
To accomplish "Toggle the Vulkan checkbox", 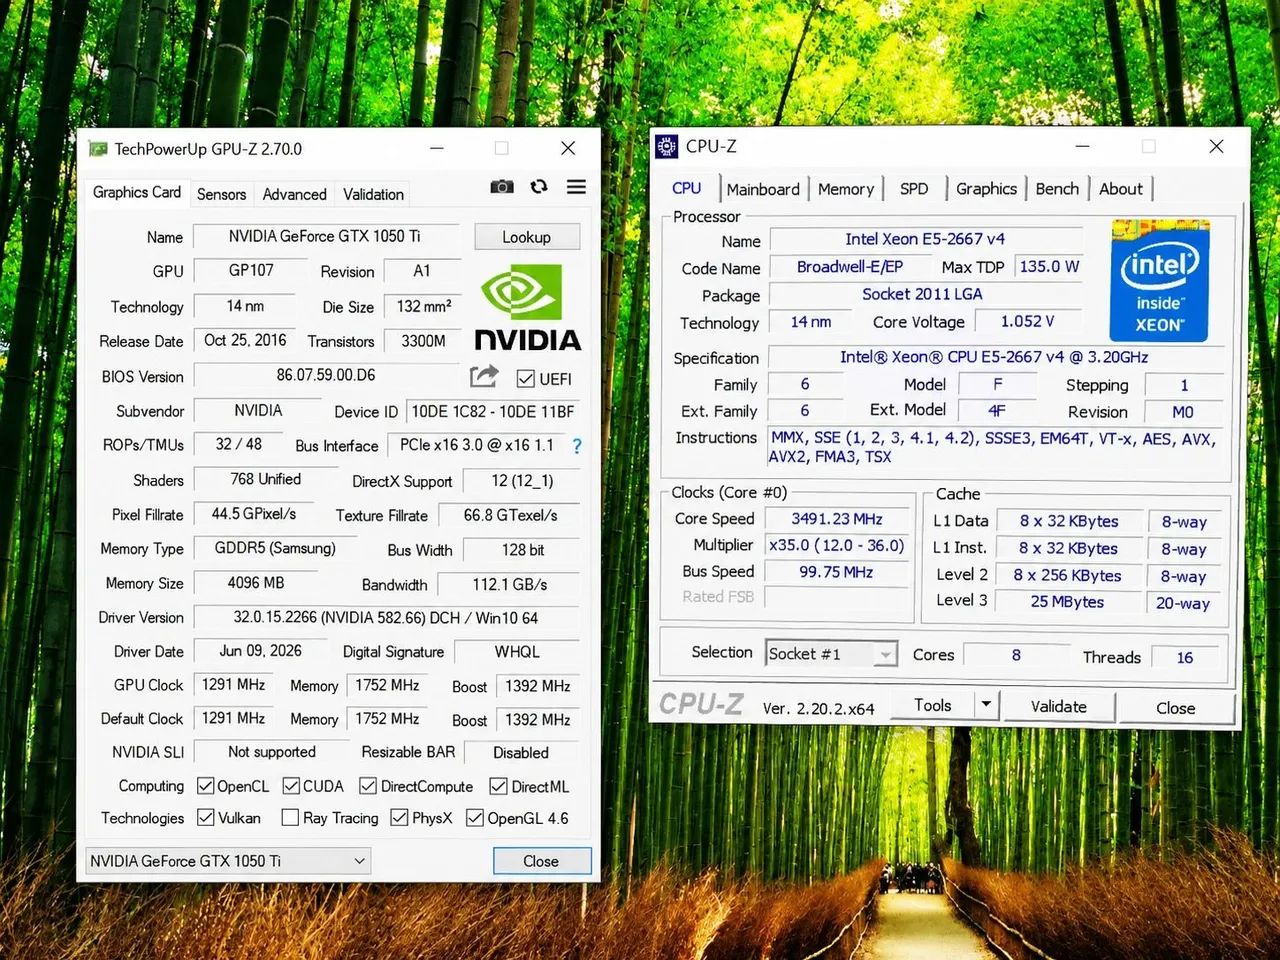I will pyautogui.click(x=206, y=818).
